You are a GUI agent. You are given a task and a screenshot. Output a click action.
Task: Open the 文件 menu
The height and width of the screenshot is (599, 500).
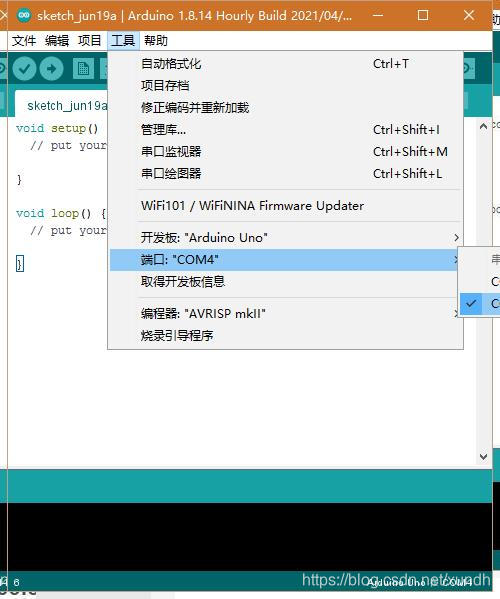(x=24, y=40)
